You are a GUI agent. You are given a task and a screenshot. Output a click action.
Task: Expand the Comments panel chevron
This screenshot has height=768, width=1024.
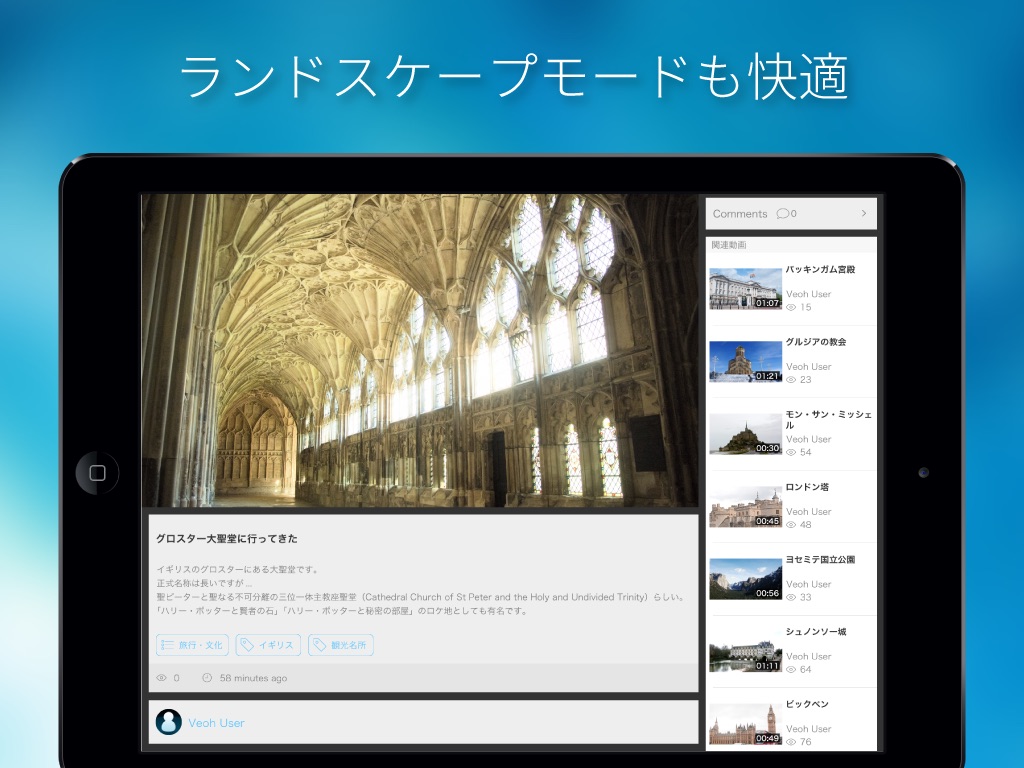[864, 213]
